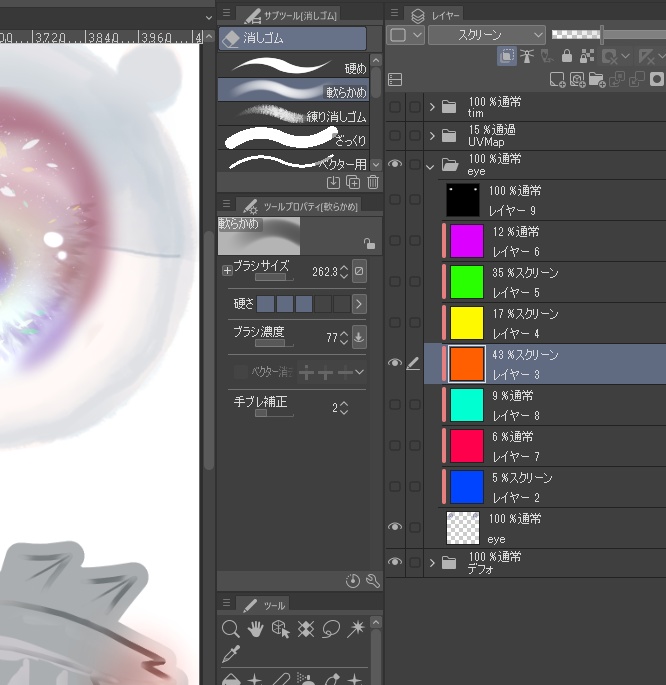Open the tool property panel menu
Image resolution: width=666 pixels, height=685 pixels.
(226, 204)
